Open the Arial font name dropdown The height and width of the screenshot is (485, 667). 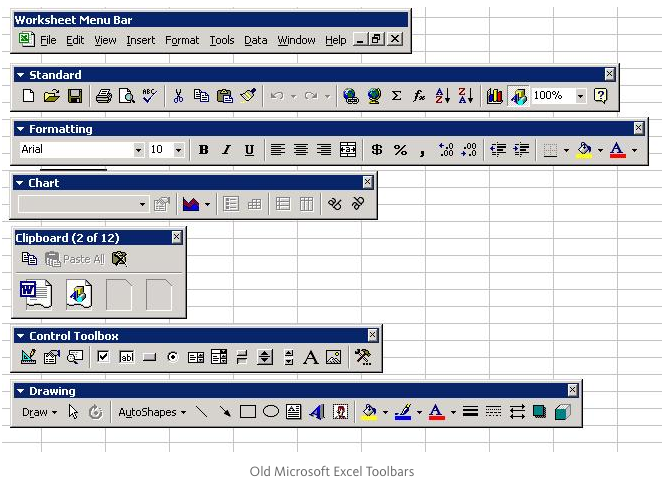[138, 150]
